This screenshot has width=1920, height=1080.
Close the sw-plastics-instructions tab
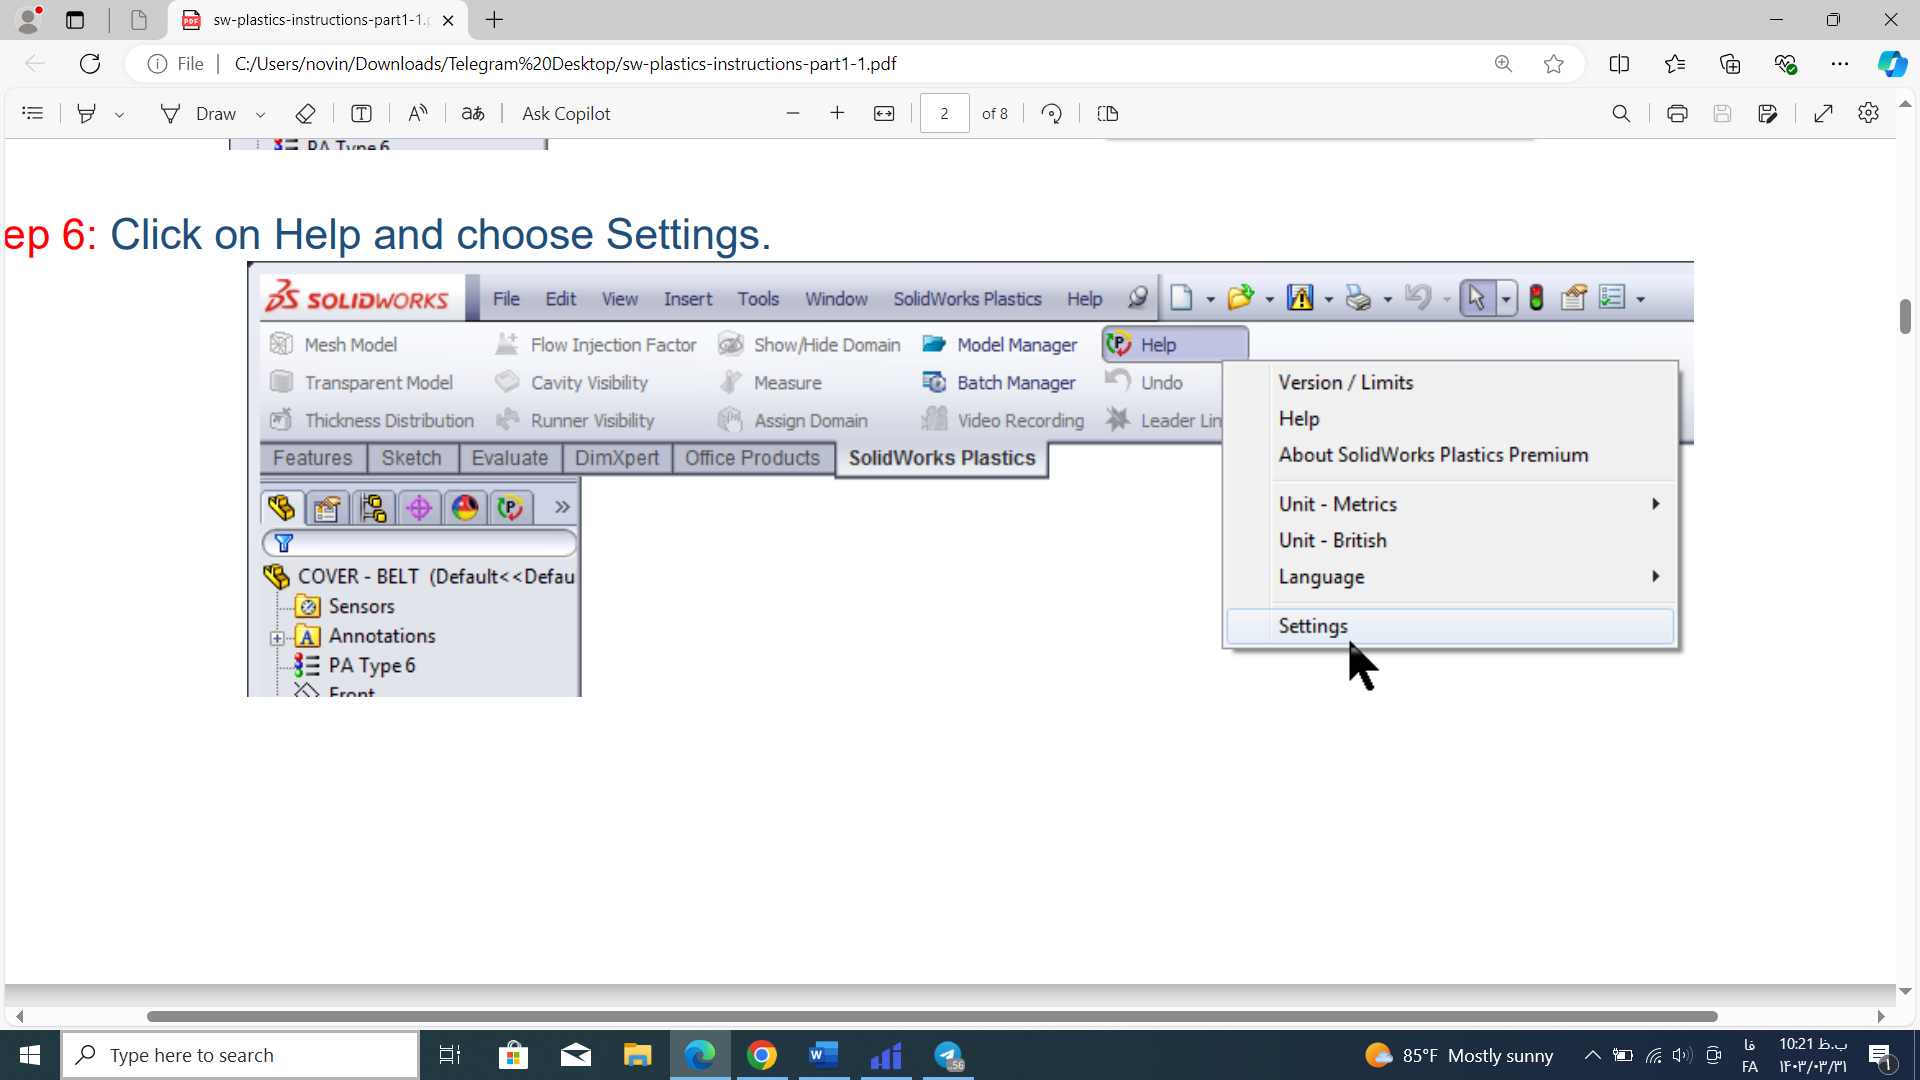tap(448, 20)
